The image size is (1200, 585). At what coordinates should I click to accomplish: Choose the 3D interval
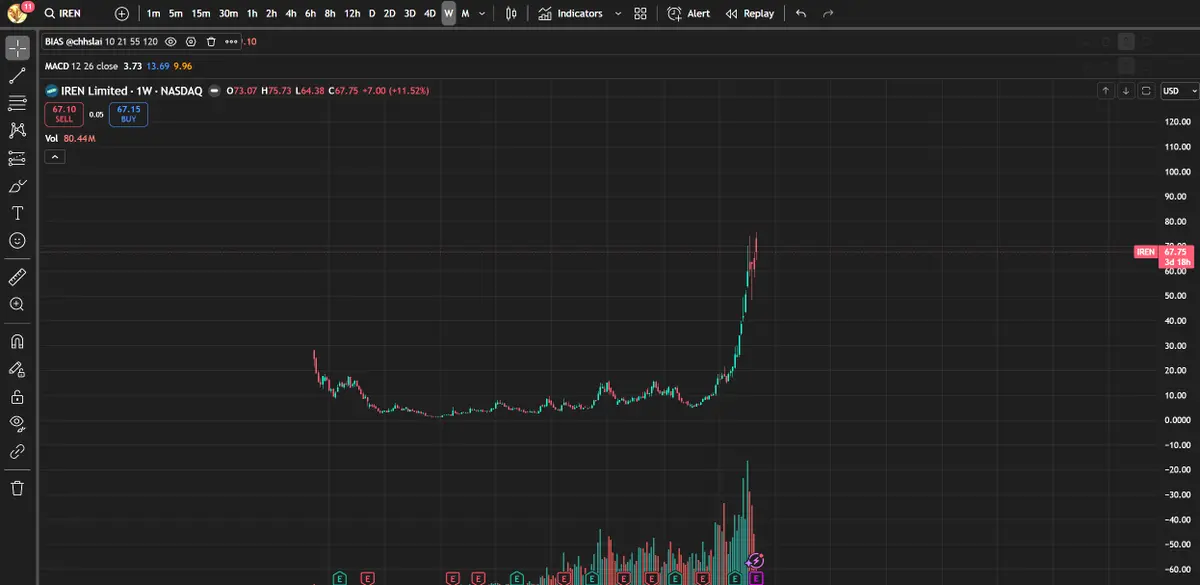(409, 14)
